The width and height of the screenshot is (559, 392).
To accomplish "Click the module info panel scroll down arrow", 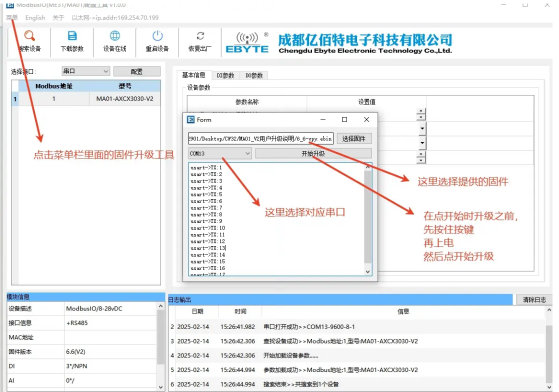I will (x=160, y=387).
